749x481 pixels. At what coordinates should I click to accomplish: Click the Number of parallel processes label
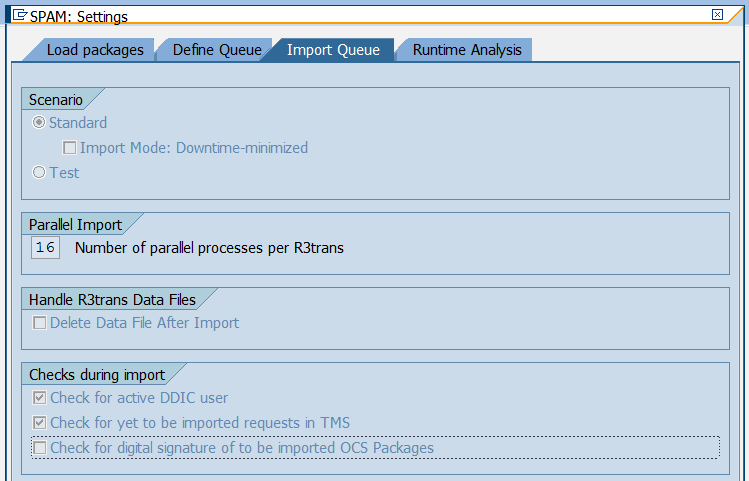[x=209, y=248]
